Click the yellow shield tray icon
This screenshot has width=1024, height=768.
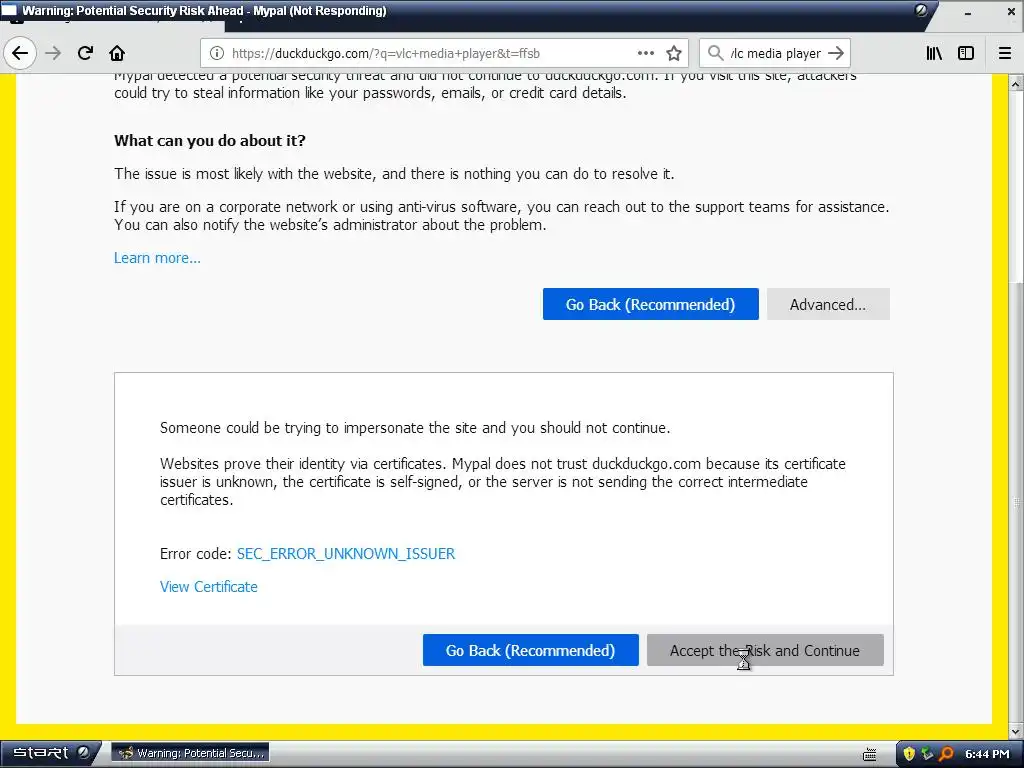tap(908, 754)
